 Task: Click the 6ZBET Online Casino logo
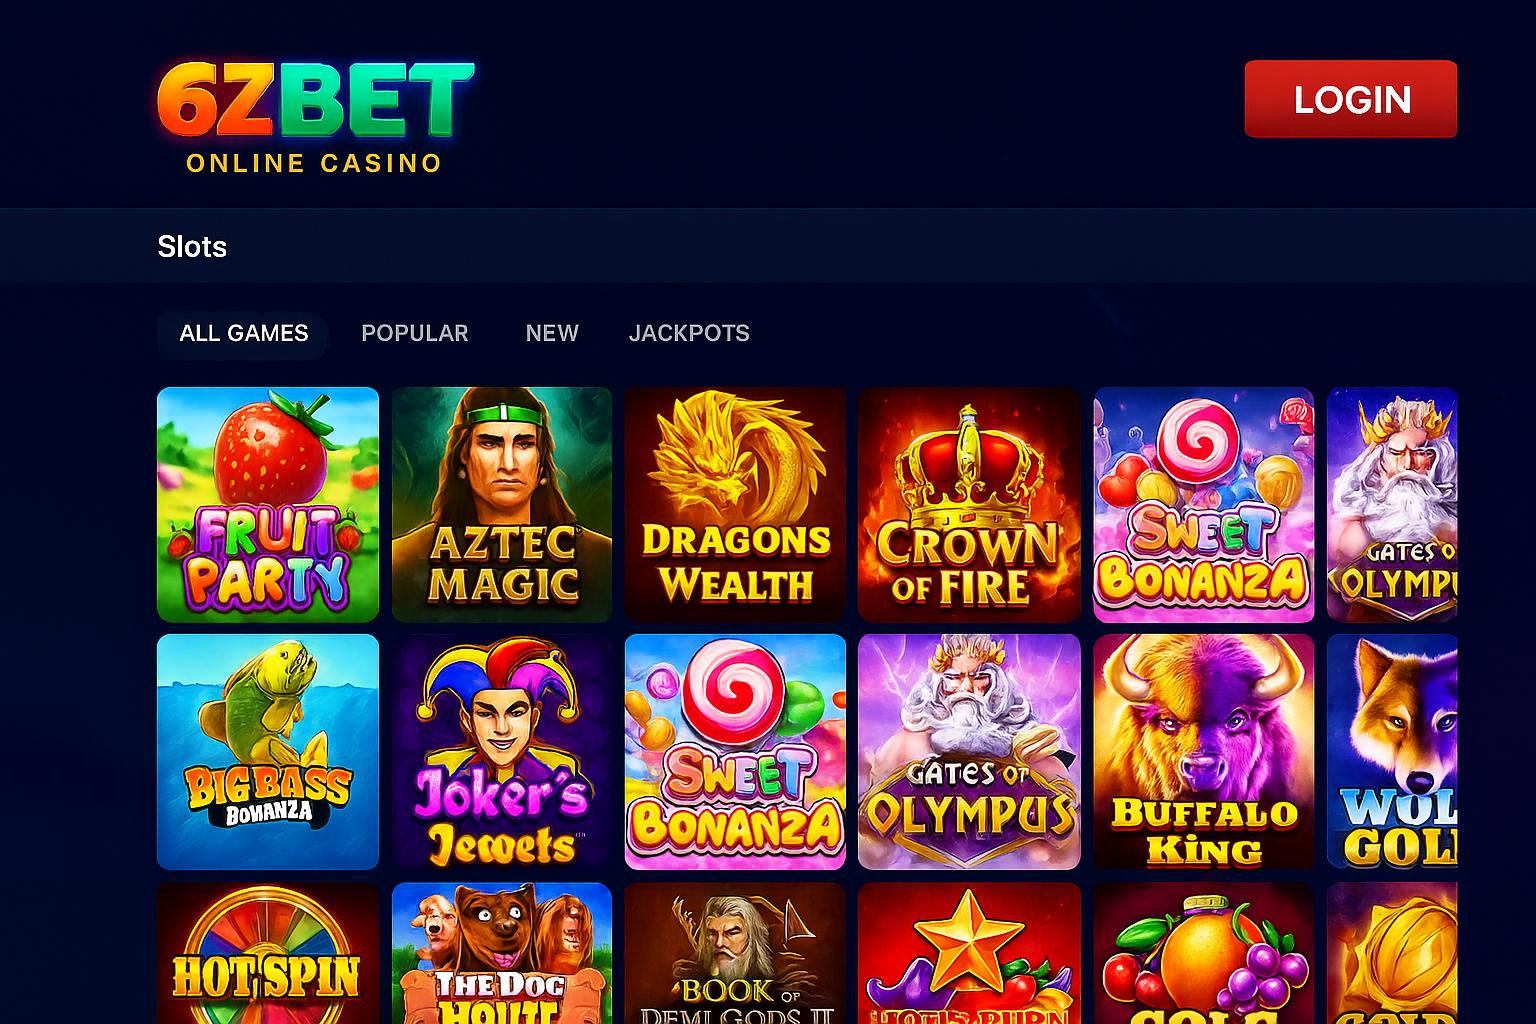tap(315, 117)
